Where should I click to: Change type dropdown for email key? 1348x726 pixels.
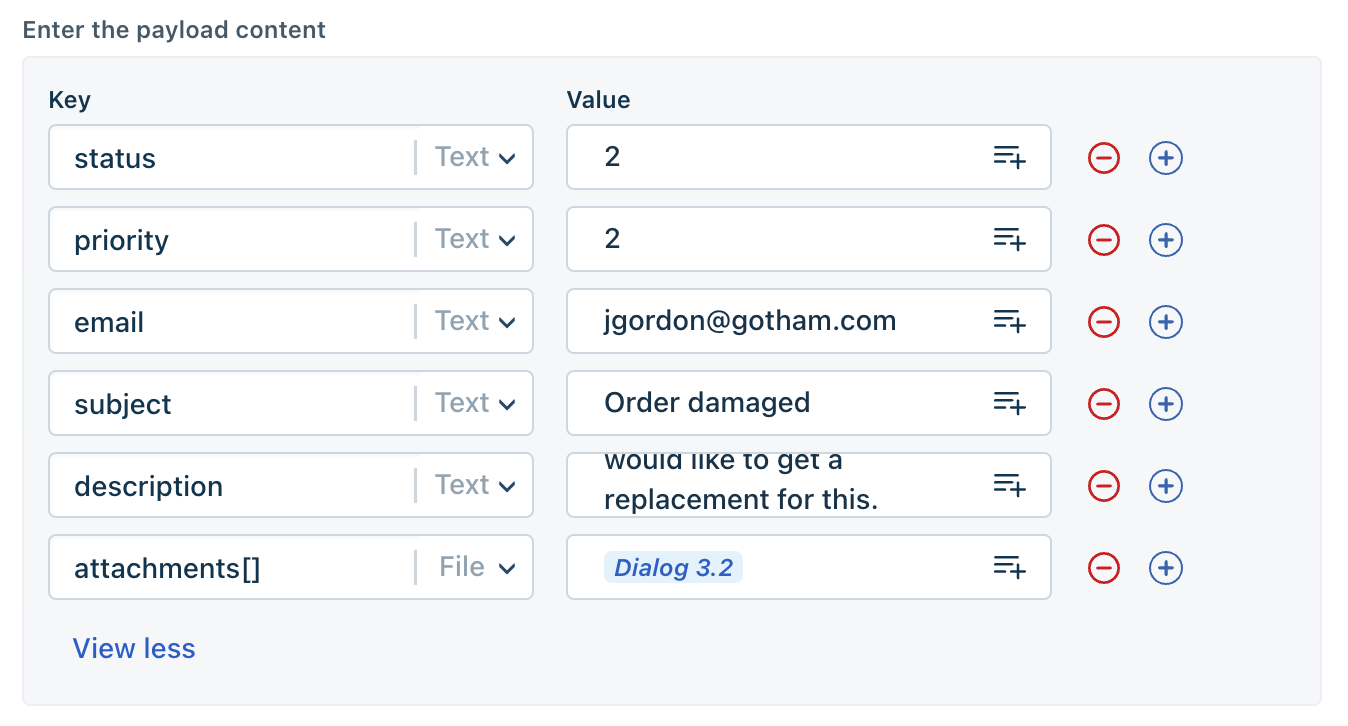tap(475, 321)
